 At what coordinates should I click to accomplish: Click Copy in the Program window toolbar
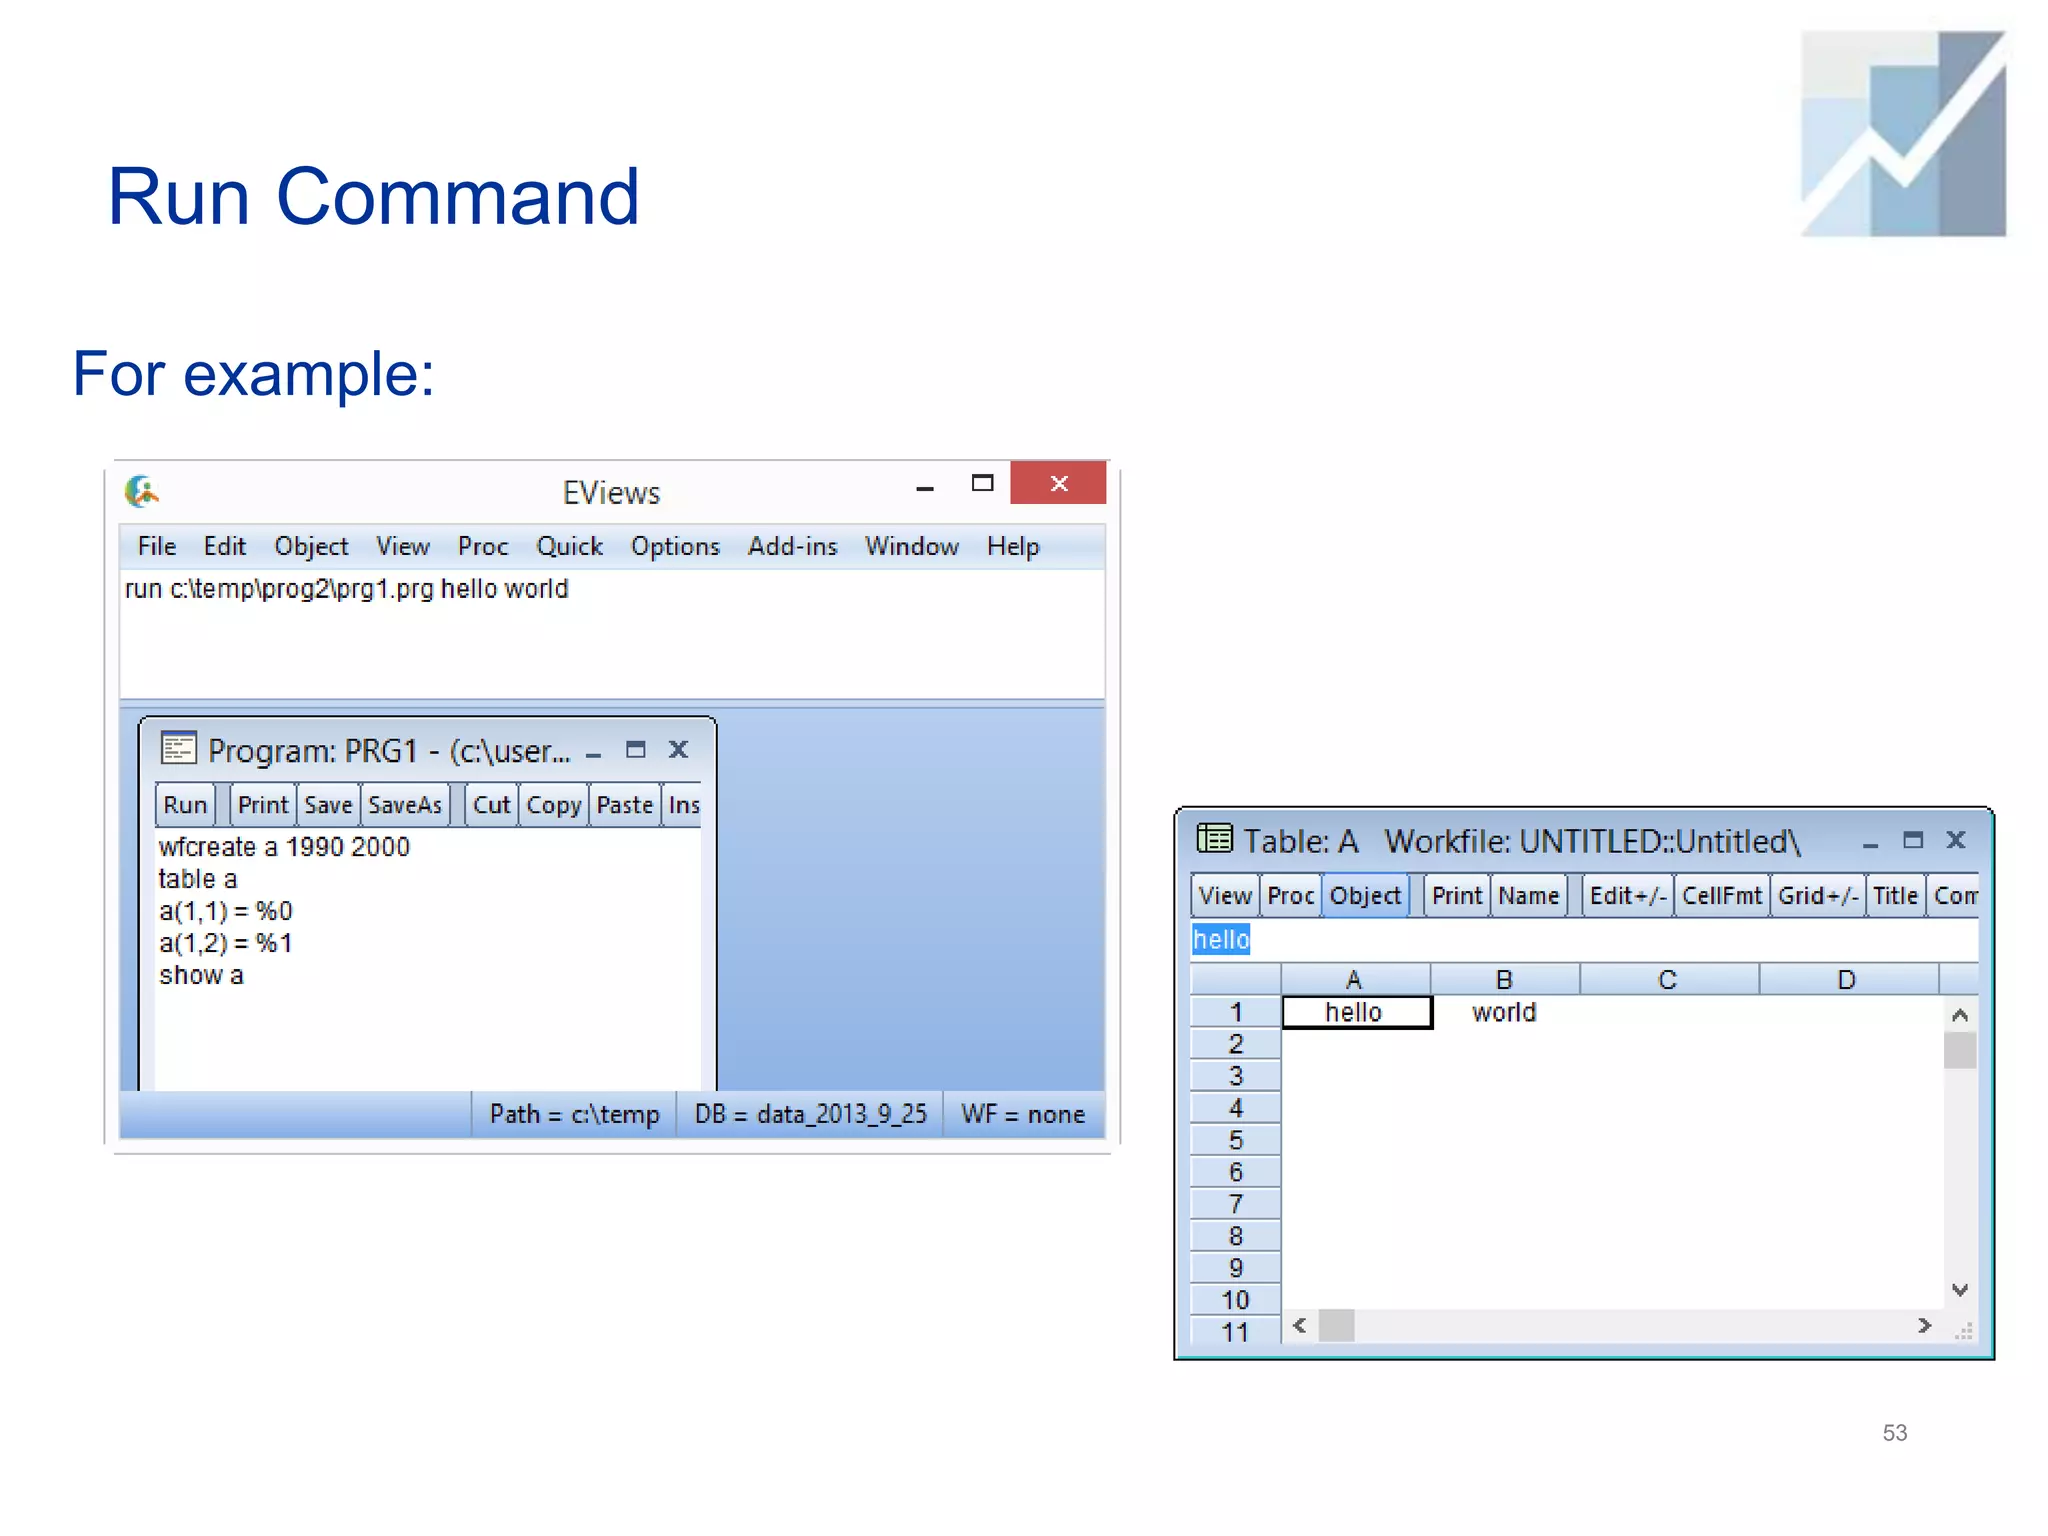tap(554, 805)
